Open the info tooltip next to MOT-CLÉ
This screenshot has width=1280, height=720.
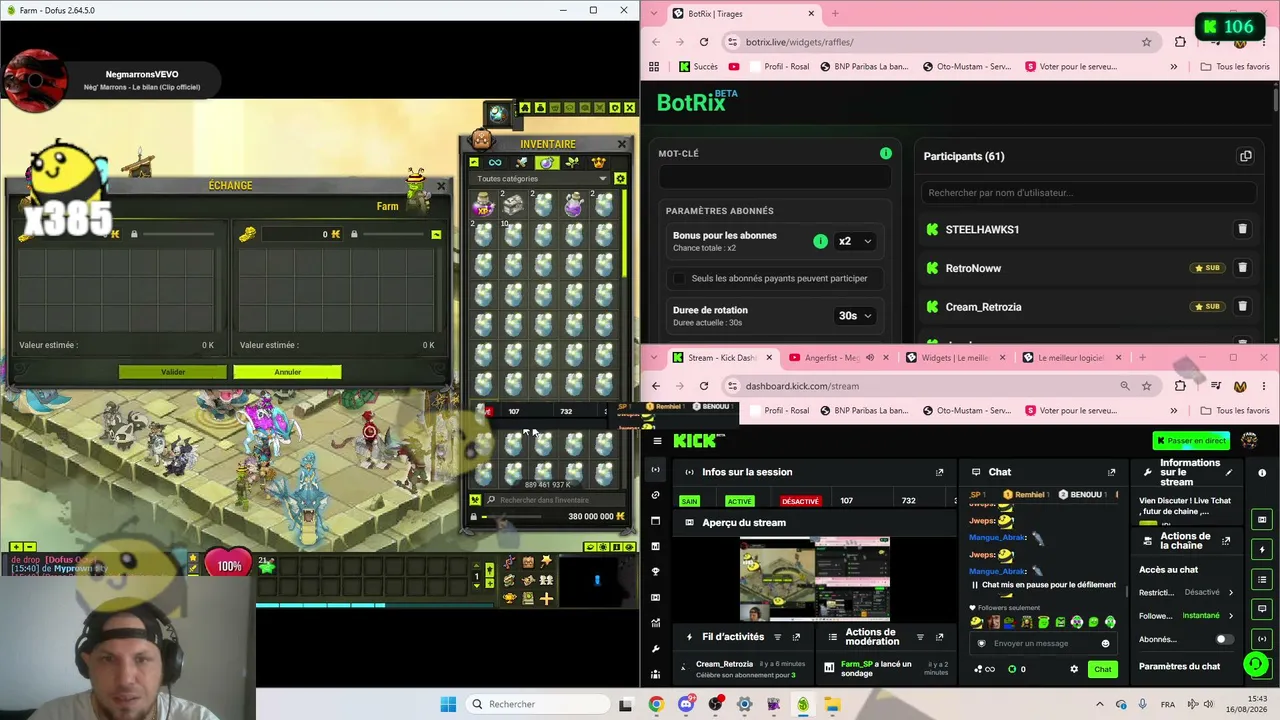coord(885,153)
